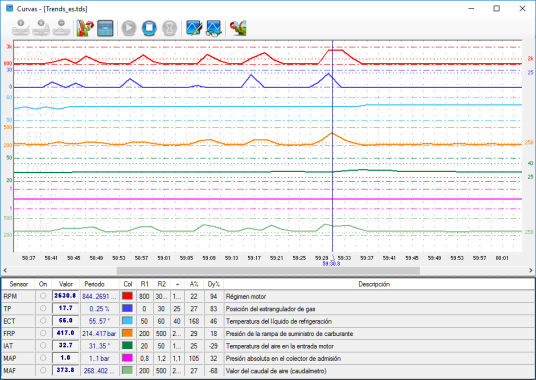Screen dimensions: 536x380
Task: Select 'Posición del estrangulador de gas' text
Action: [x=270, y=309]
